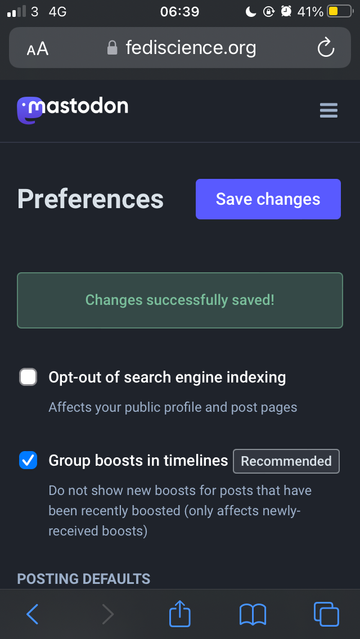Go back with the Safari back arrow
360x639 pixels.
pos(32,614)
